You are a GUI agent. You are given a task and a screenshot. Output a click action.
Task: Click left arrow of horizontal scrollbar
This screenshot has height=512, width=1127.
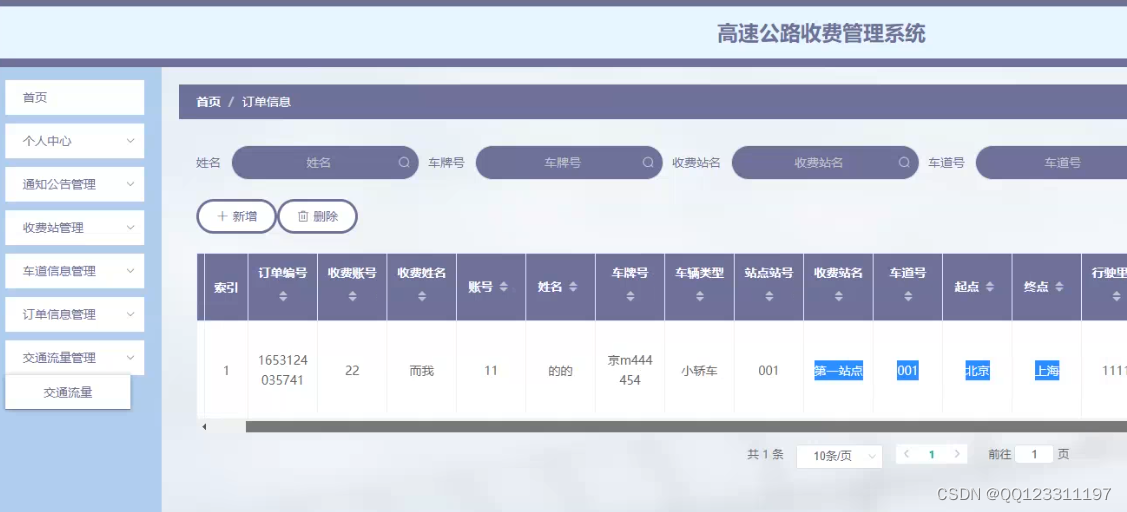point(203,426)
